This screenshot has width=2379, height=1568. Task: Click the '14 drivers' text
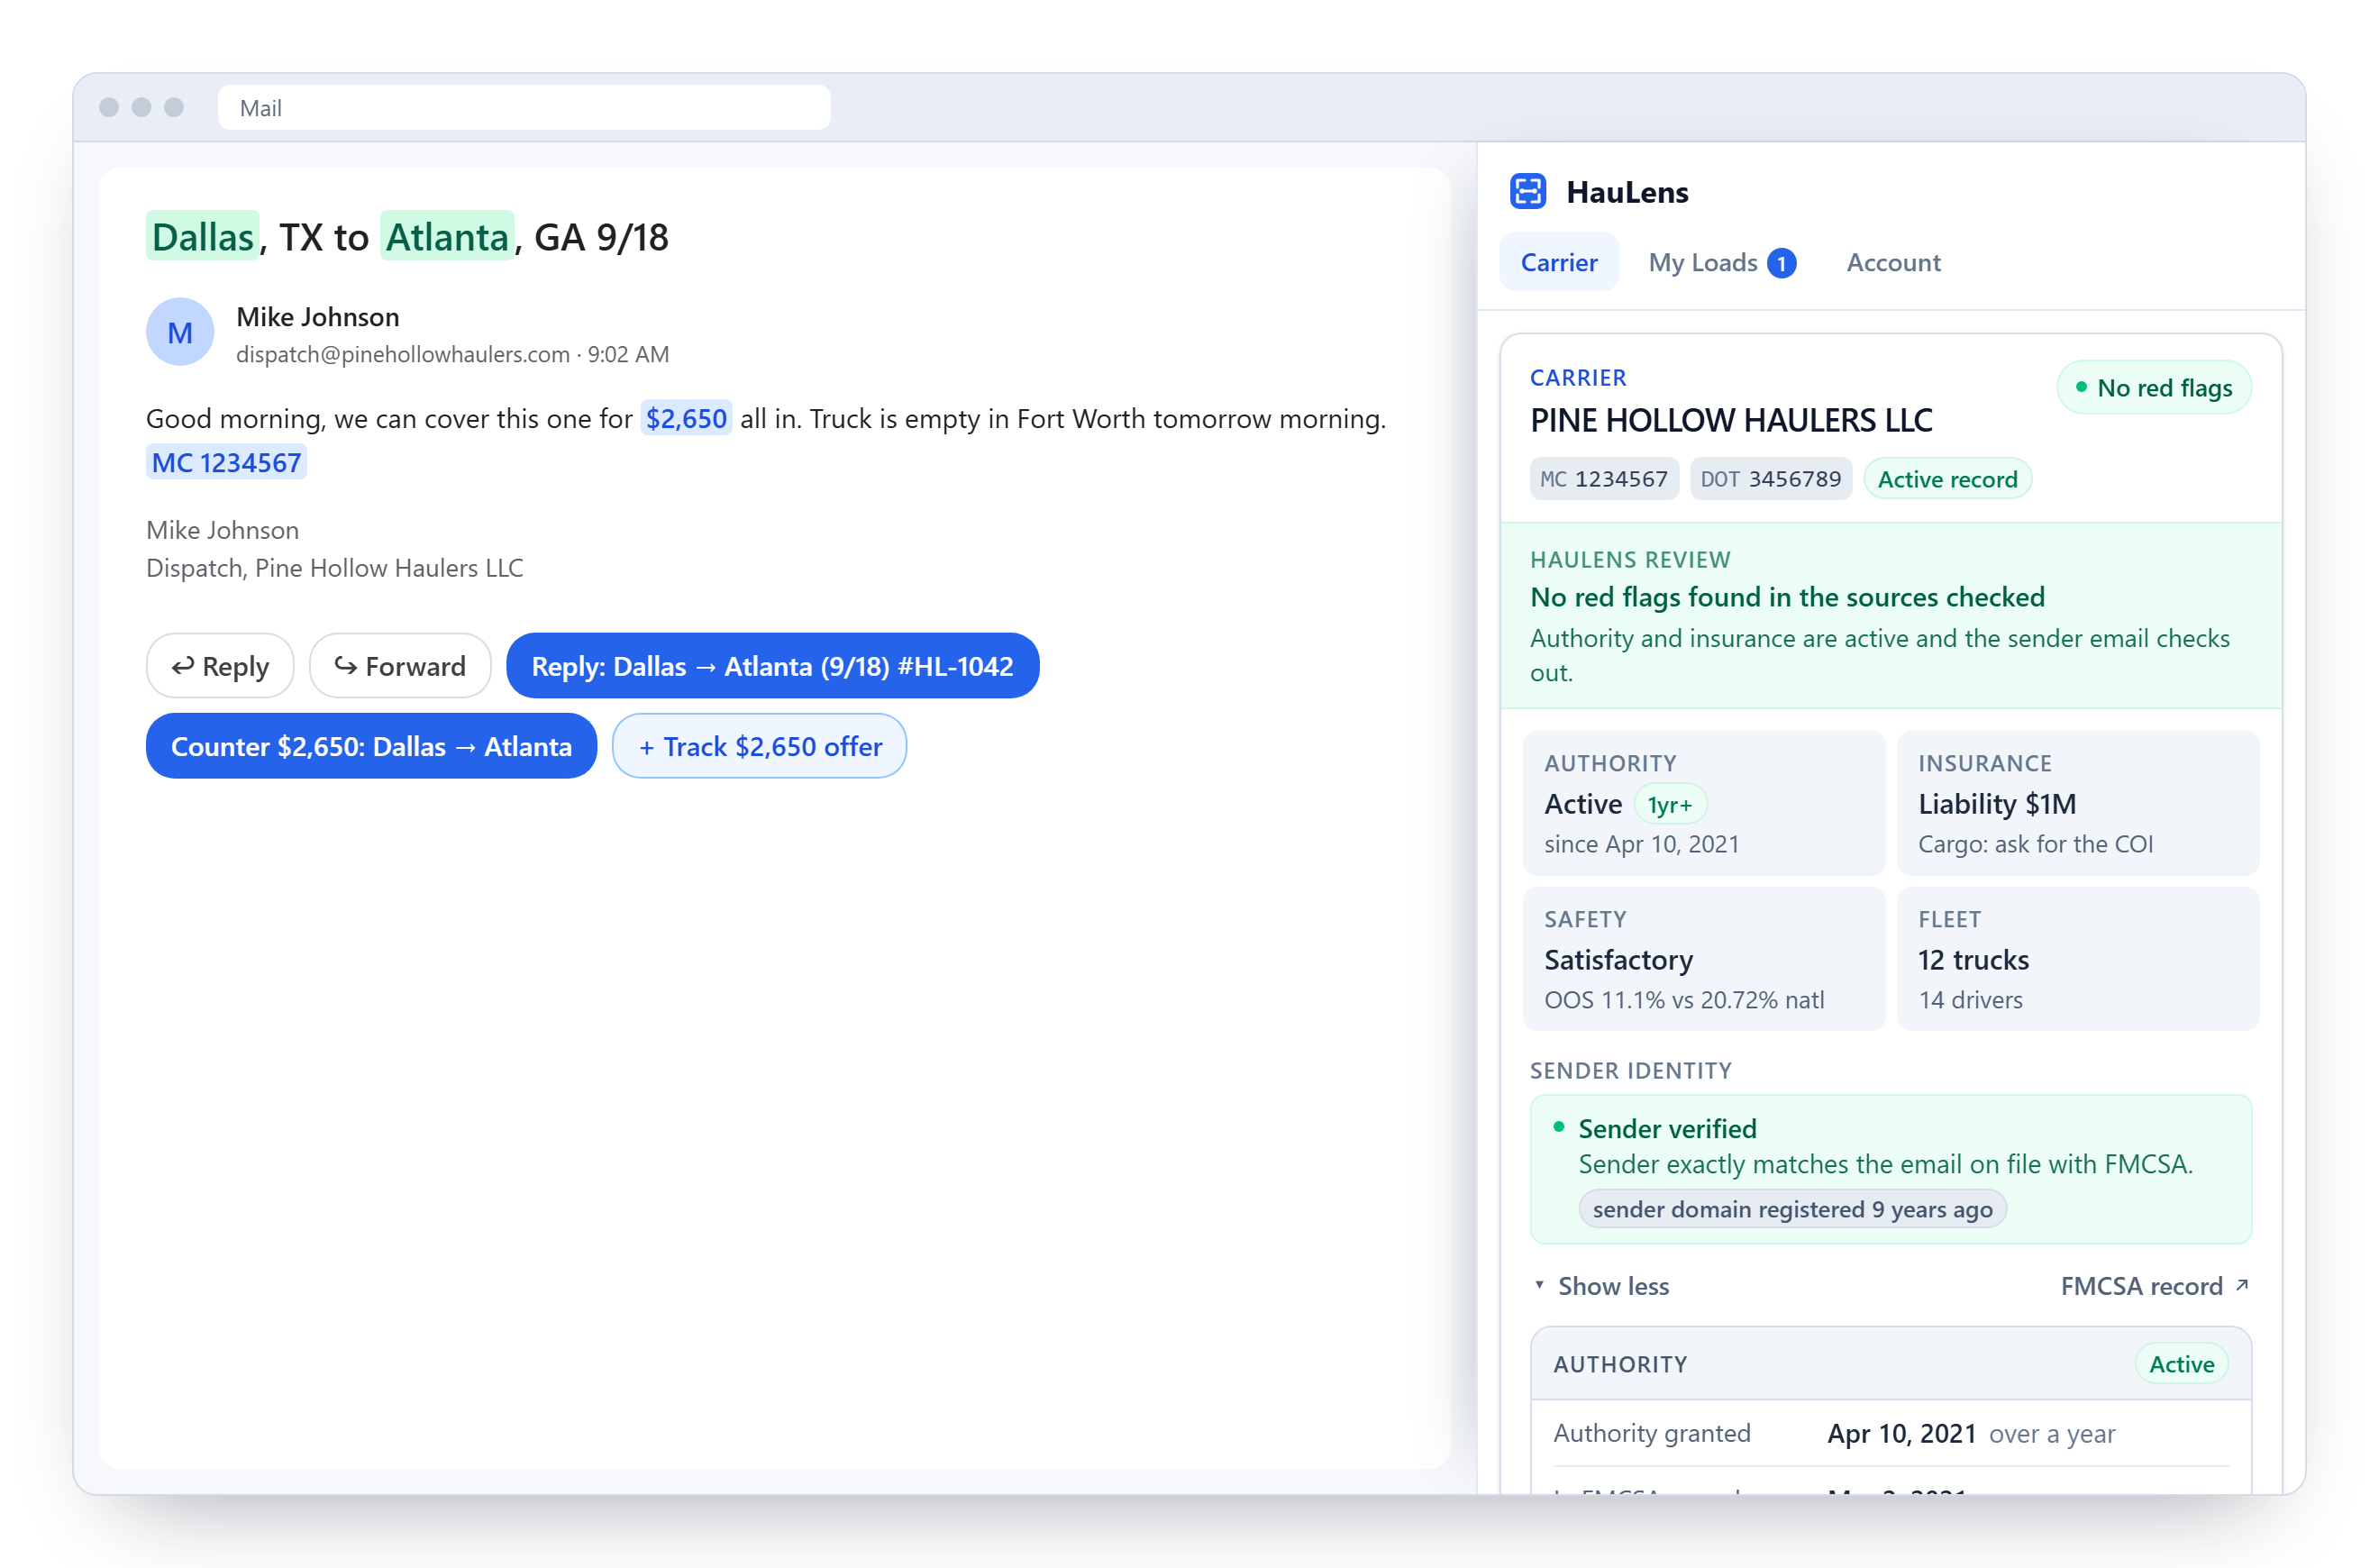pyautogui.click(x=1970, y=1000)
